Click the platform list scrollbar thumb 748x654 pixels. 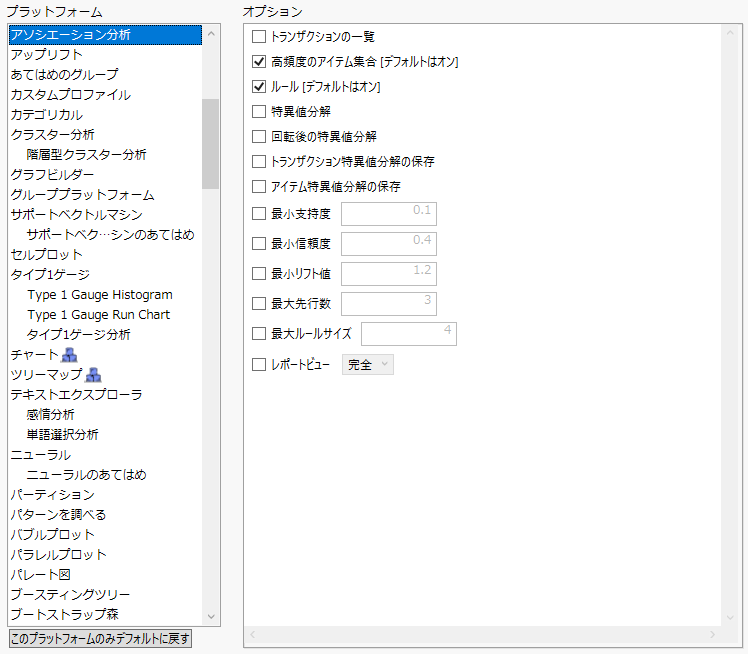(210, 144)
